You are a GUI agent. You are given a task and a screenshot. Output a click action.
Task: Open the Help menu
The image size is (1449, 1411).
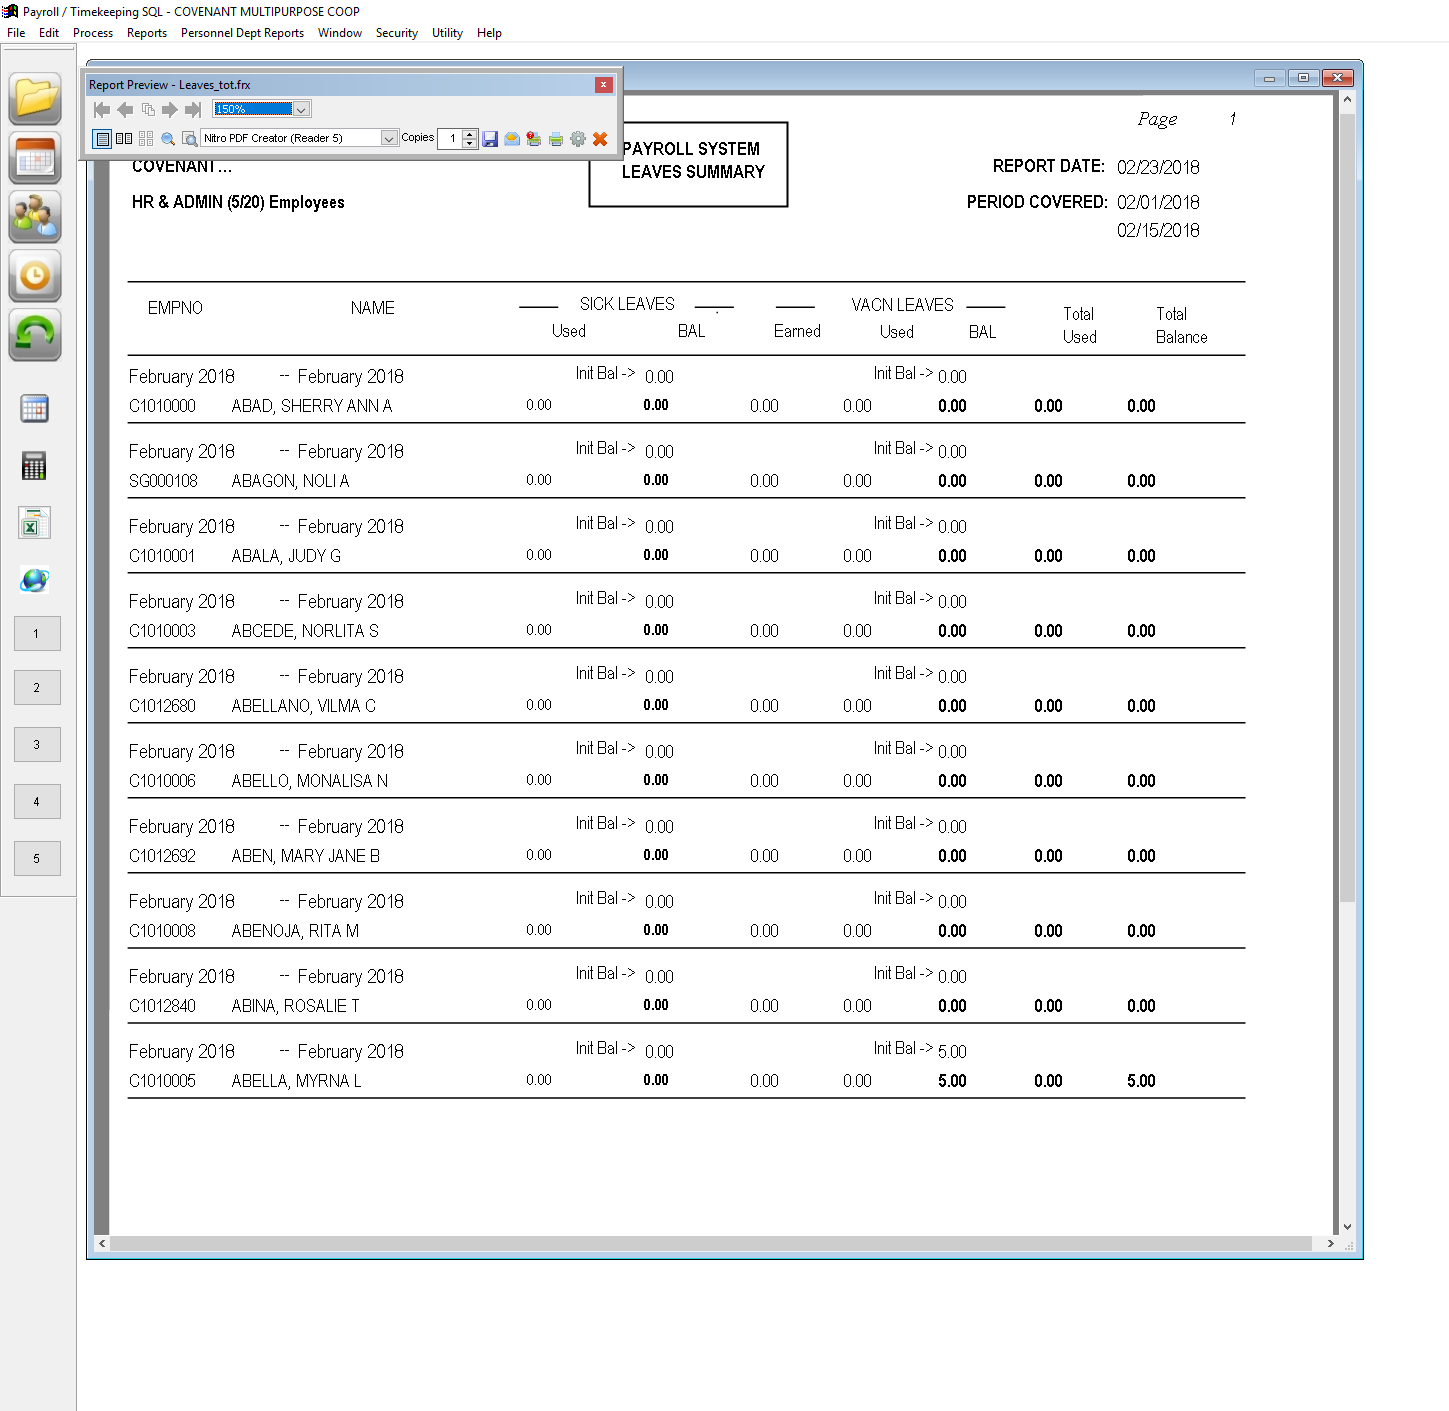click(489, 33)
